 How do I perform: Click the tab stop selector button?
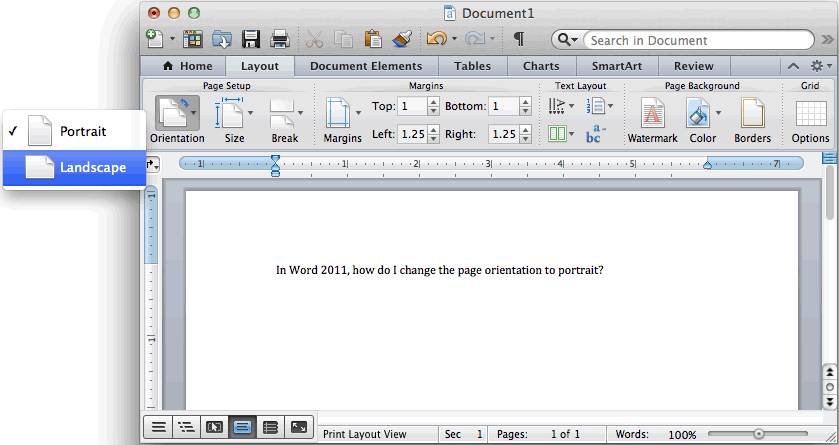click(x=152, y=164)
